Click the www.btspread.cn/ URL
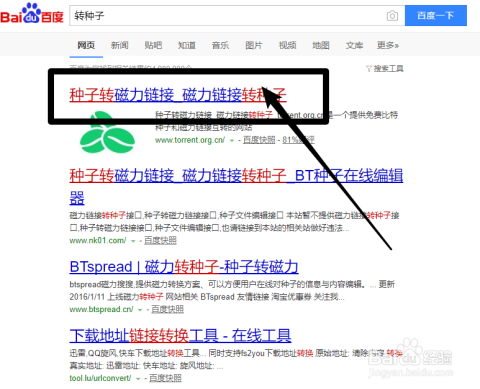 pos(101,309)
